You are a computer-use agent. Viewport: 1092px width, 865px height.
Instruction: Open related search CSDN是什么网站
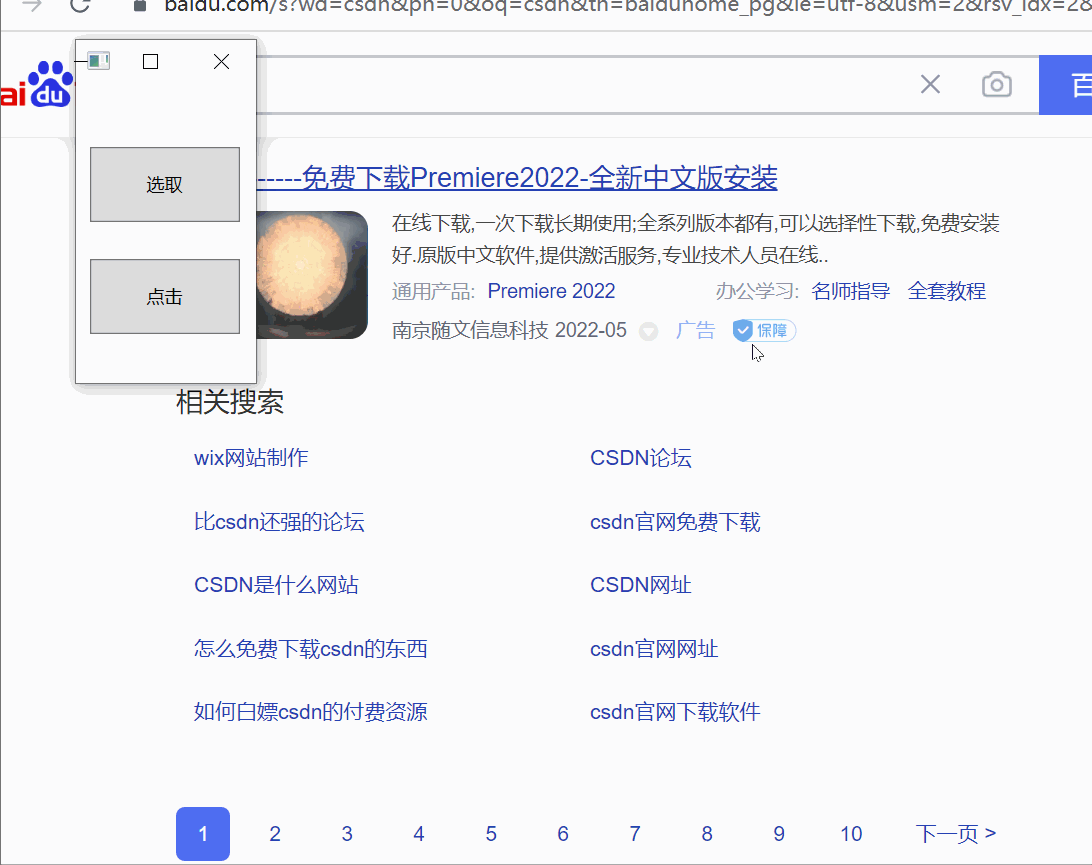276,585
